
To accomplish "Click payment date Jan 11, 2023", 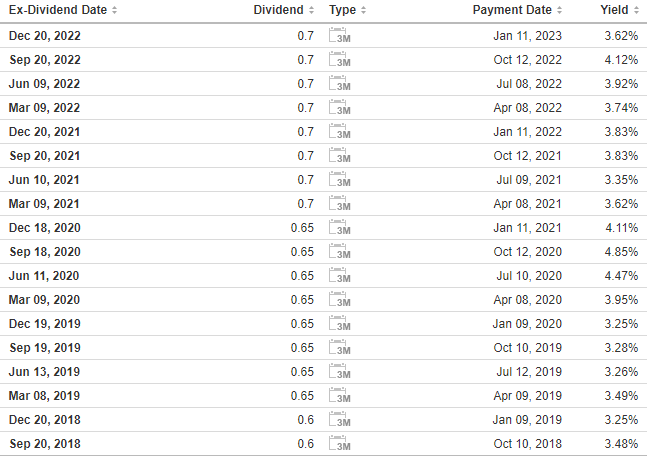I will click(527, 36).
